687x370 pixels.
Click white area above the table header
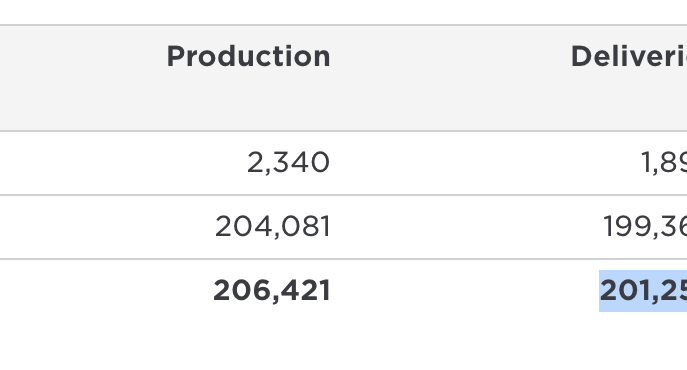point(344,12)
